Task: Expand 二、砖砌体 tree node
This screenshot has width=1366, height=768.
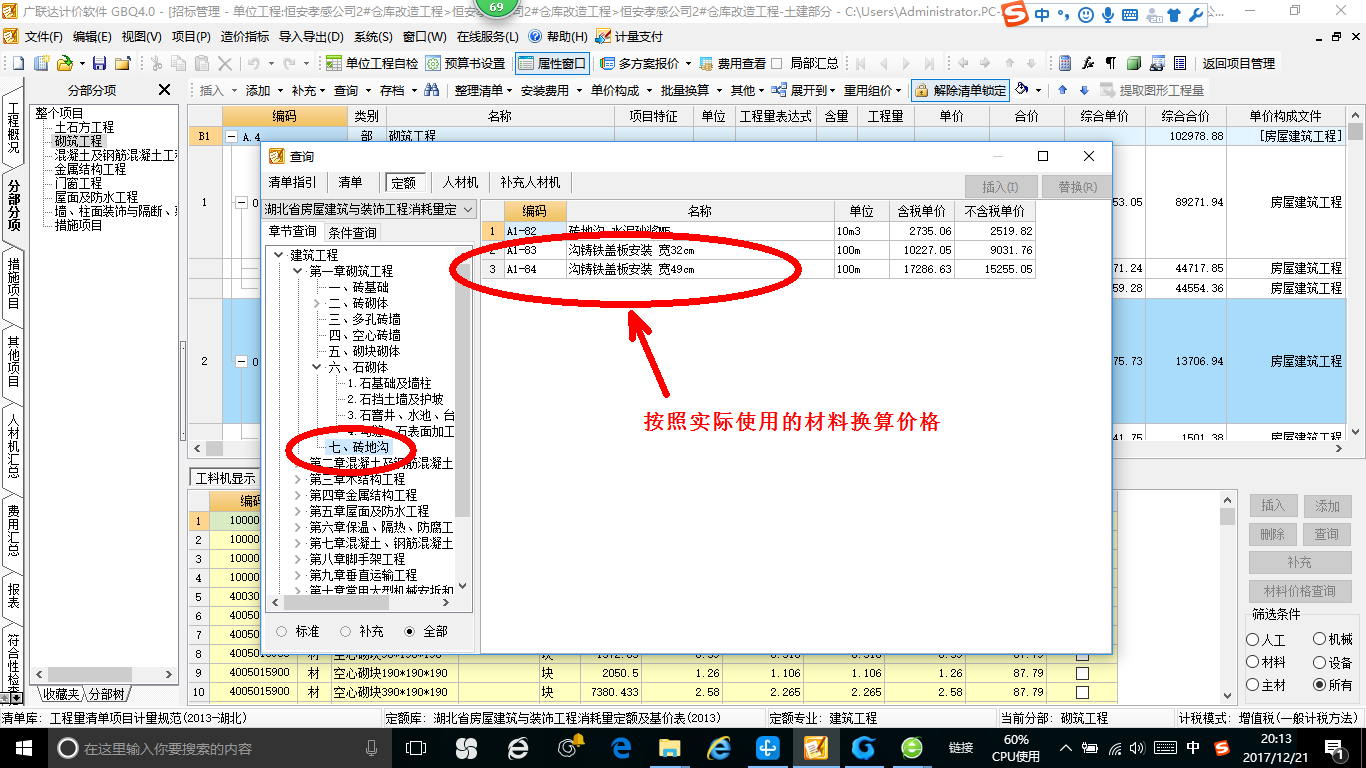Action: tap(316, 304)
